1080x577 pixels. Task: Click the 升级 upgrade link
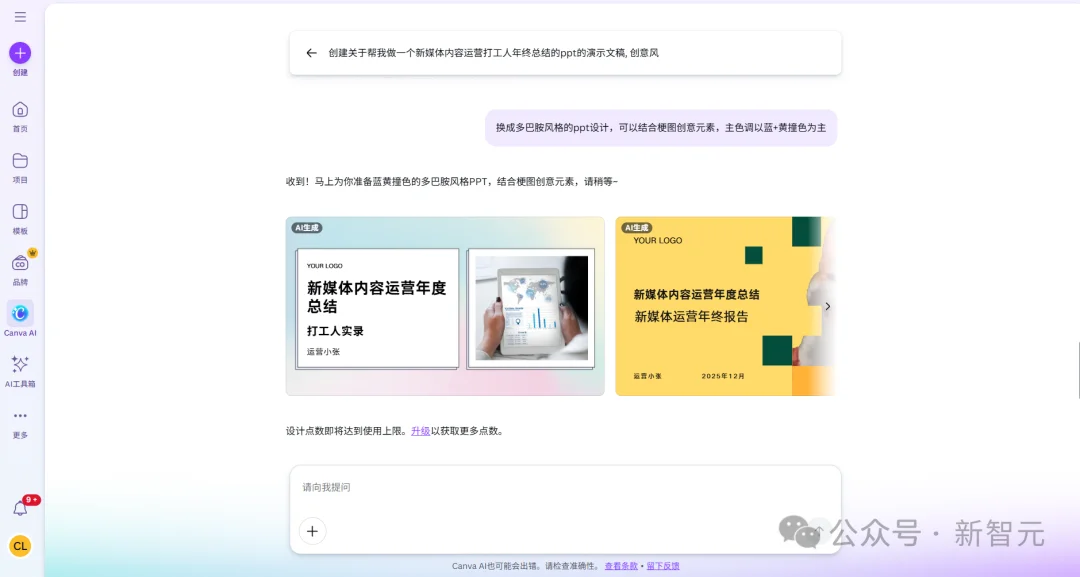(420, 430)
